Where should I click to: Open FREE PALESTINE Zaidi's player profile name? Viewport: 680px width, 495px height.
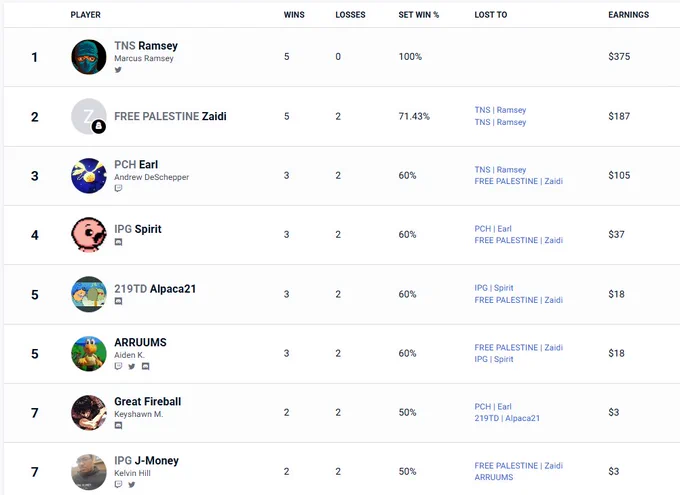coord(170,116)
